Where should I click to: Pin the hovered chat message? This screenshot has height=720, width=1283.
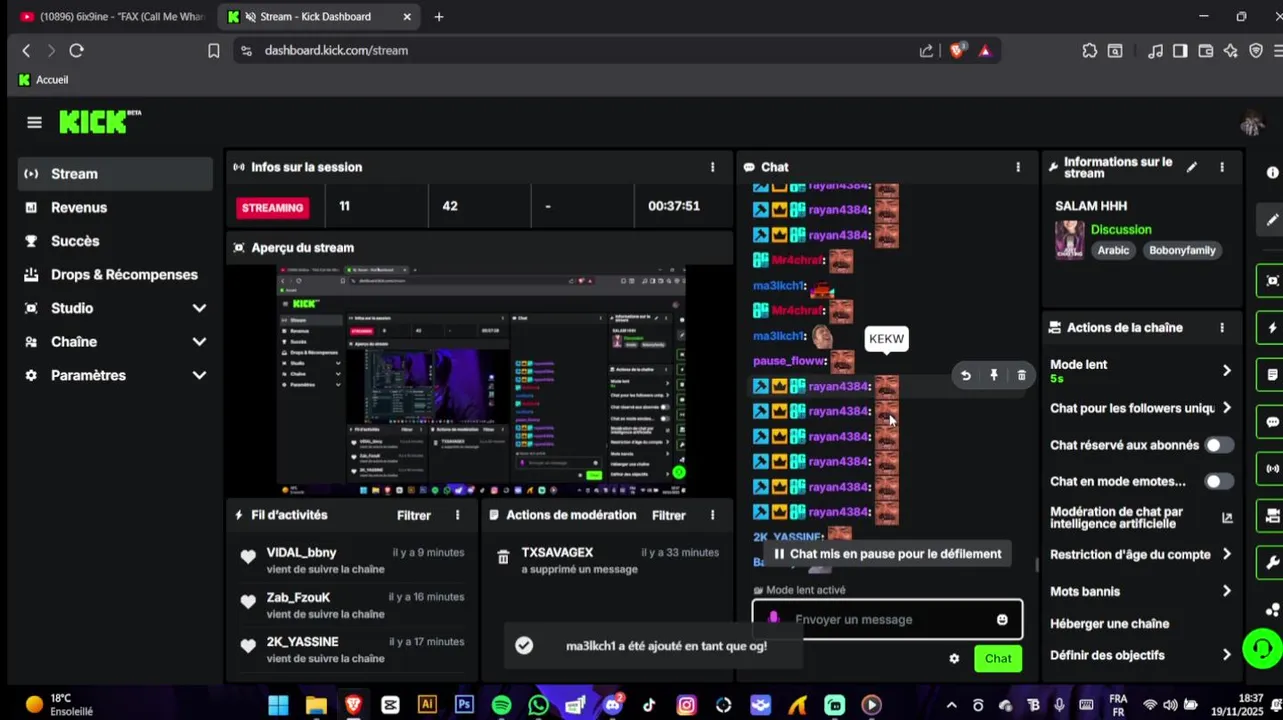coord(993,375)
